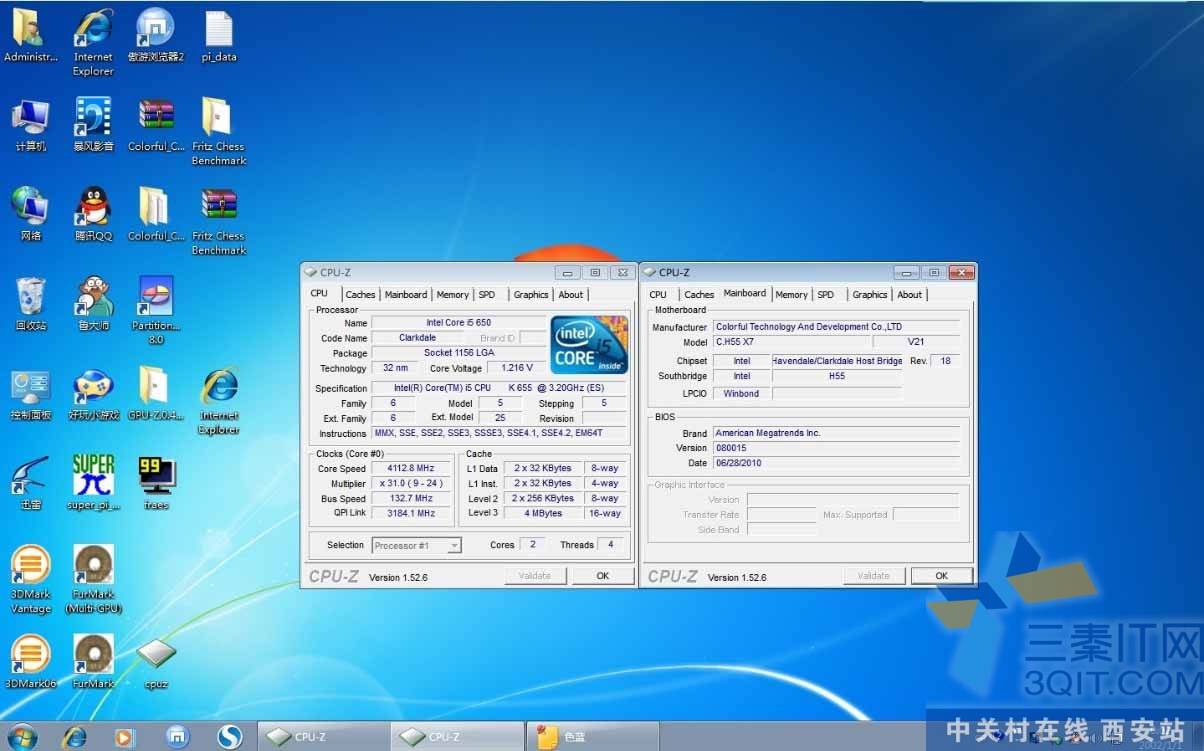Click OK in the CPU-Z processor window

pos(603,576)
